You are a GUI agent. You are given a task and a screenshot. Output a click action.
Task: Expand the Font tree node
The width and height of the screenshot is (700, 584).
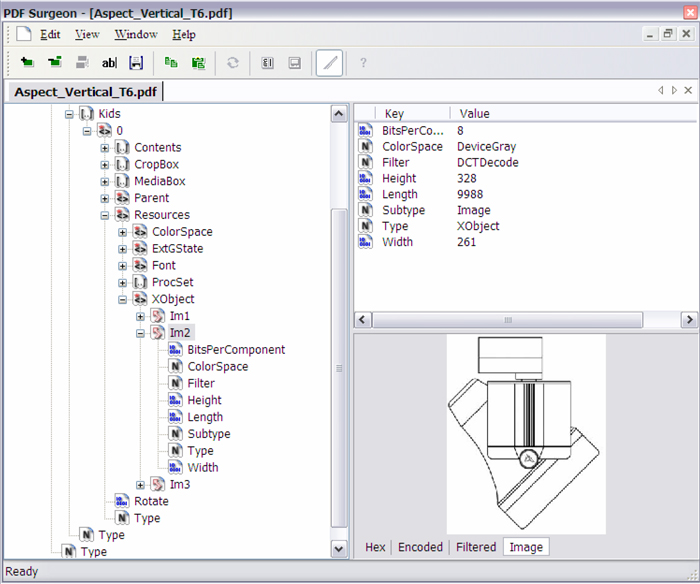tap(122, 266)
